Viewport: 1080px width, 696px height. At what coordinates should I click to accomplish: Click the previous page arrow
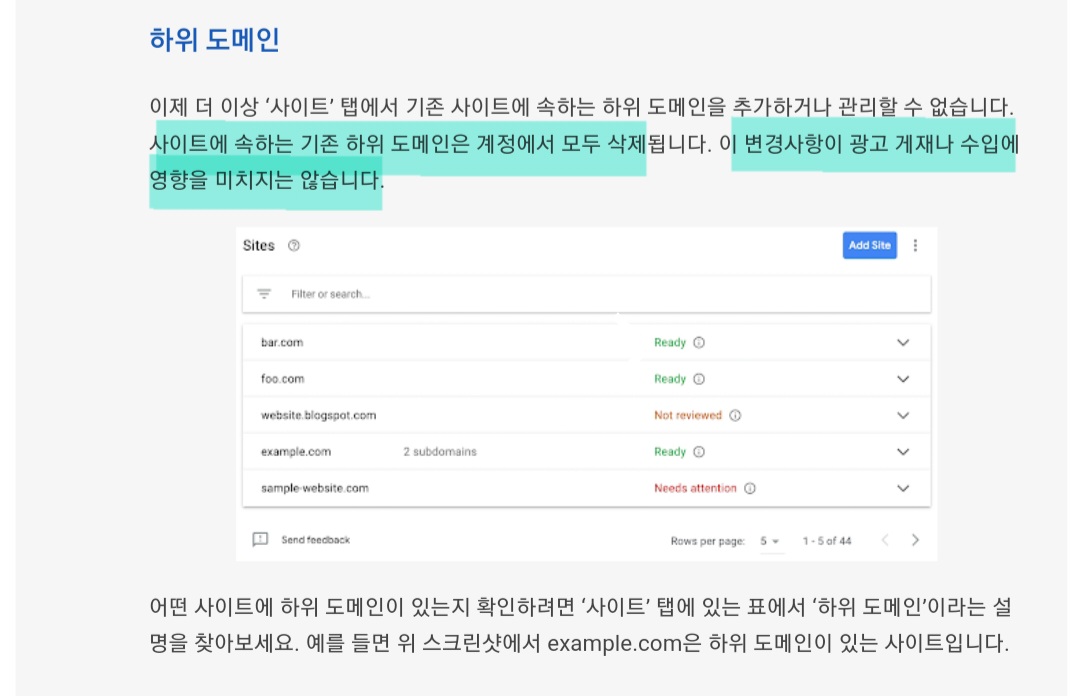[x=884, y=539]
